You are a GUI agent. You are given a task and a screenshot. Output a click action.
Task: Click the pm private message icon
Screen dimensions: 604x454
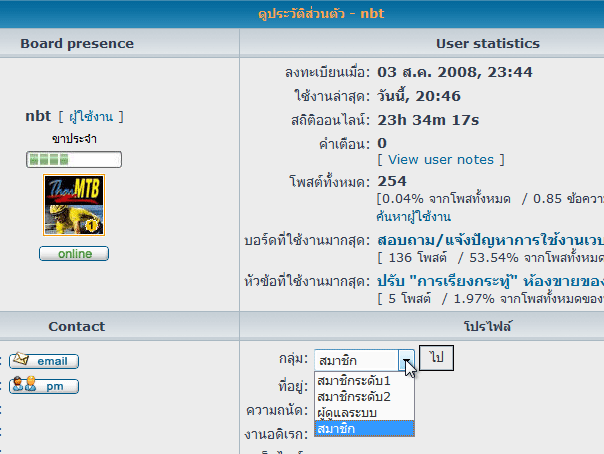coord(43,385)
